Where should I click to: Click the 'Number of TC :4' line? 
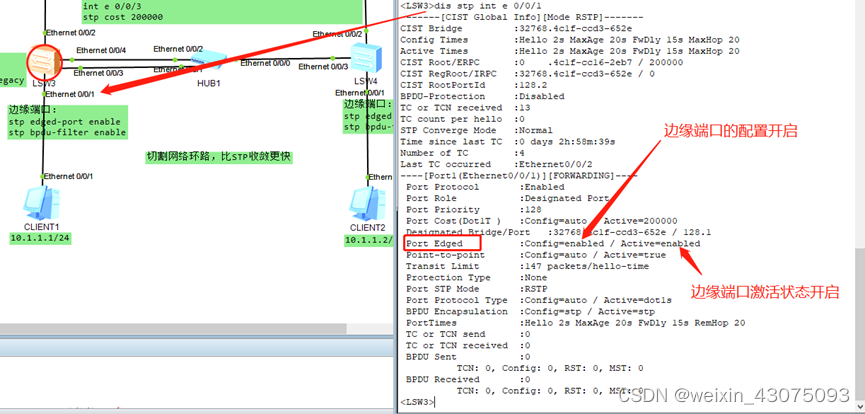(462, 153)
